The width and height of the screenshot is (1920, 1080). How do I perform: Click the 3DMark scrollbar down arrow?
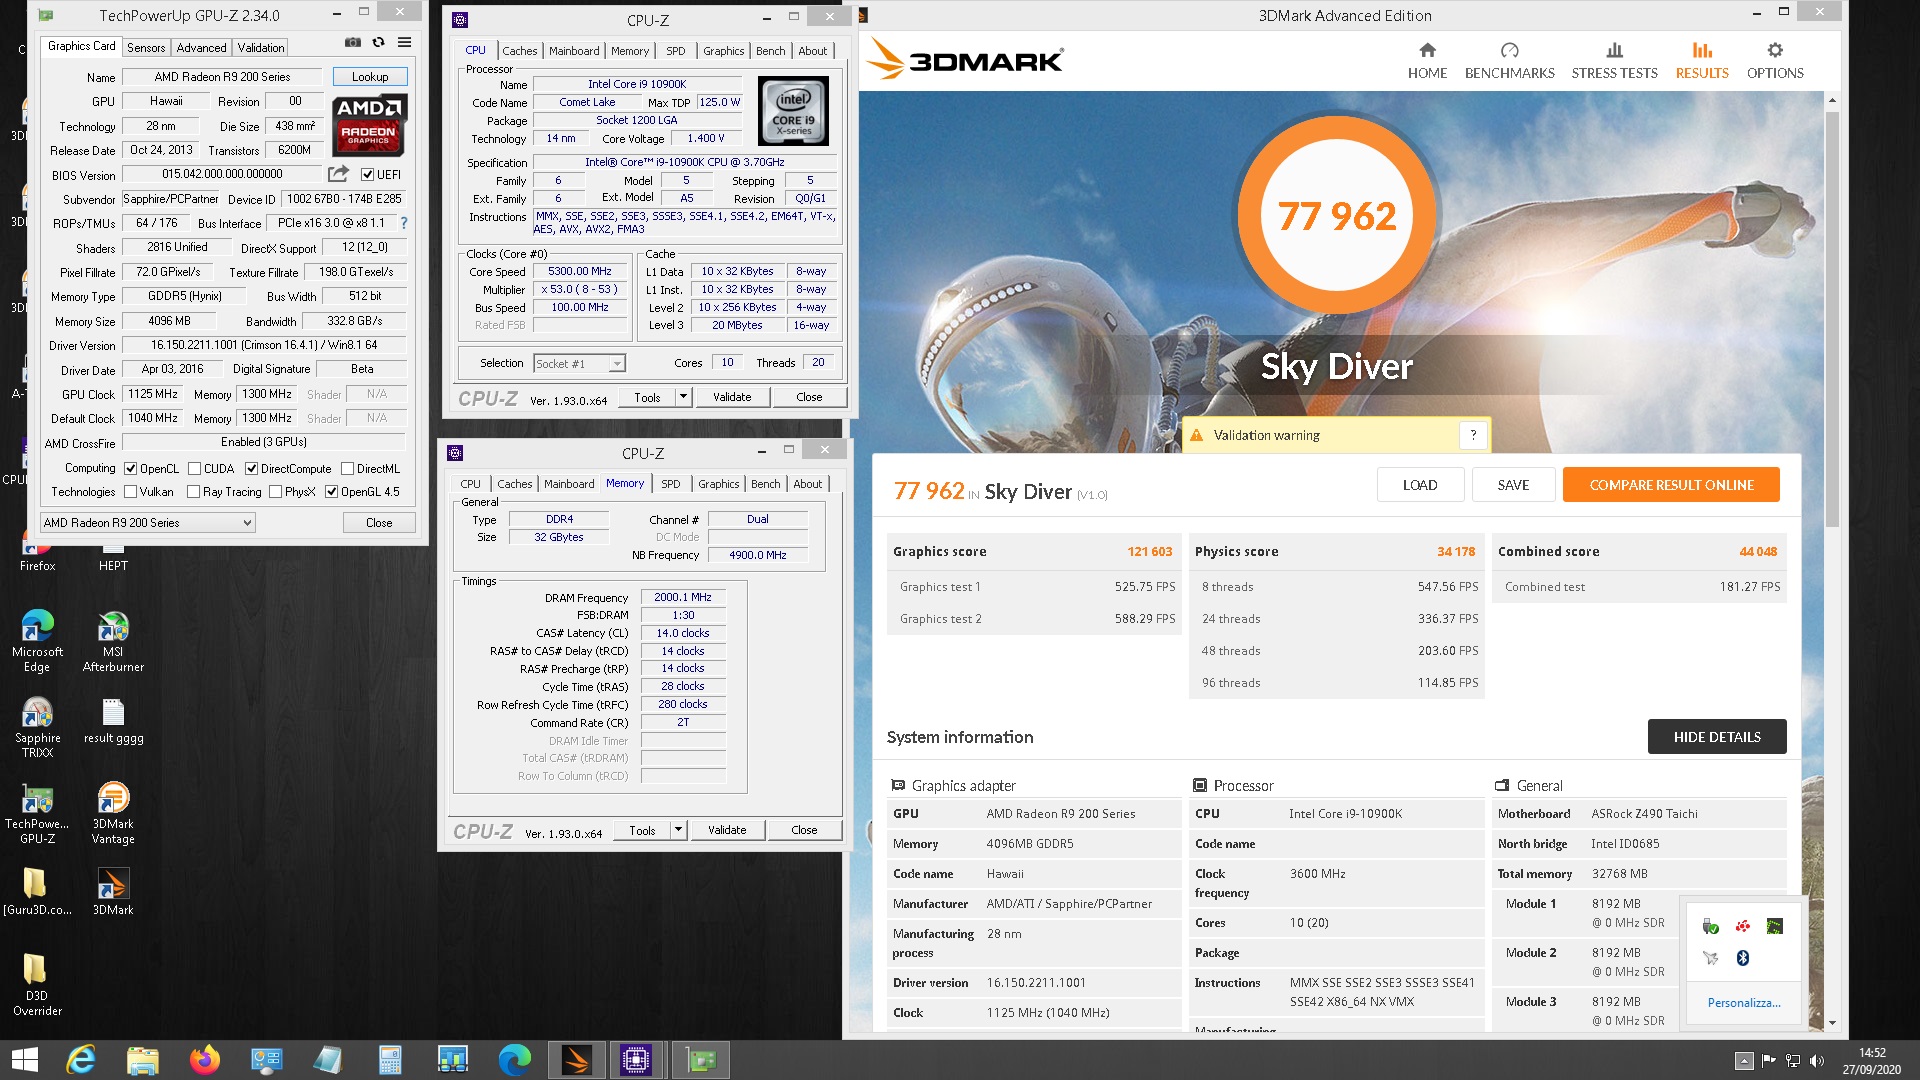(x=1832, y=1023)
